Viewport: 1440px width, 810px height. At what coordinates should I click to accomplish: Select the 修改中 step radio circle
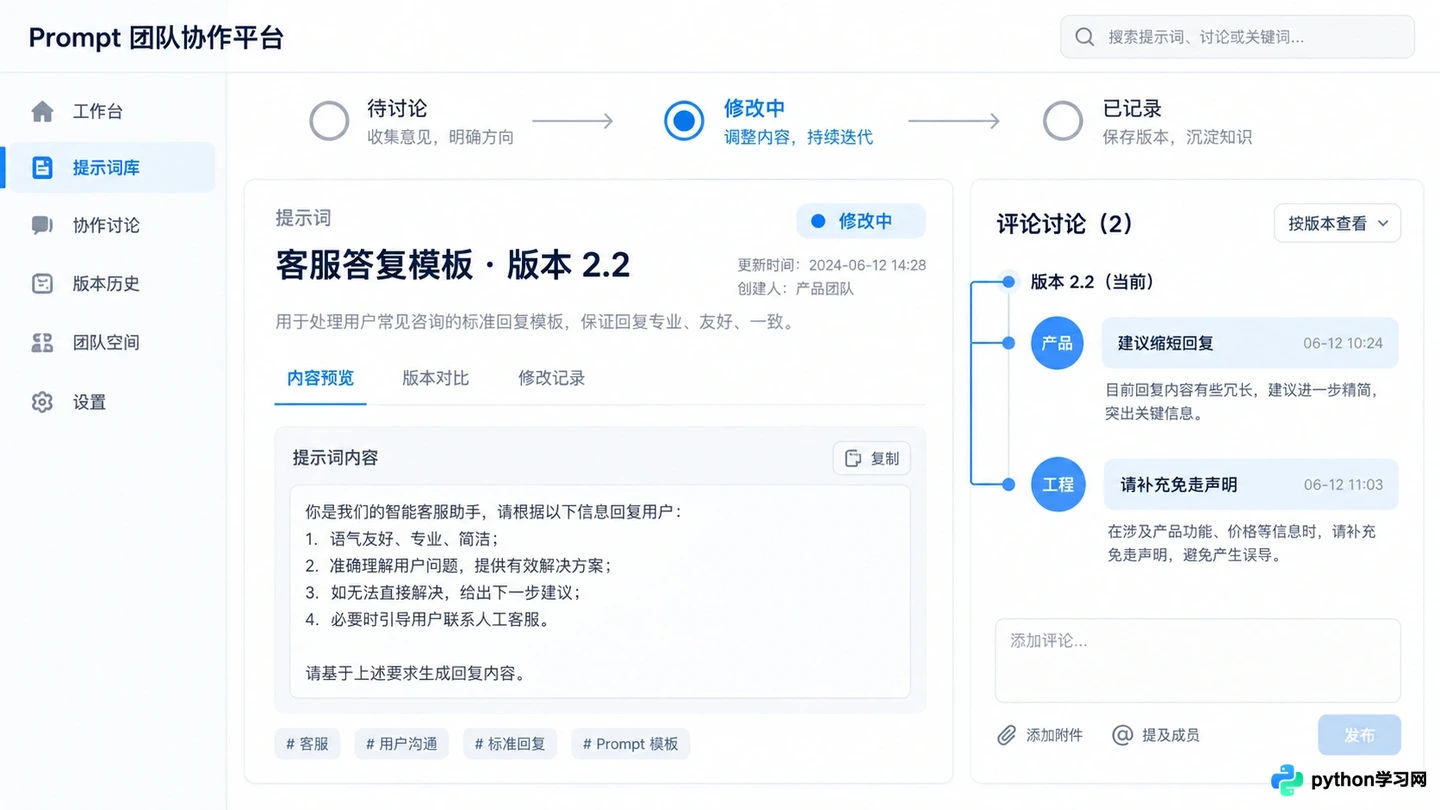tap(684, 121)
